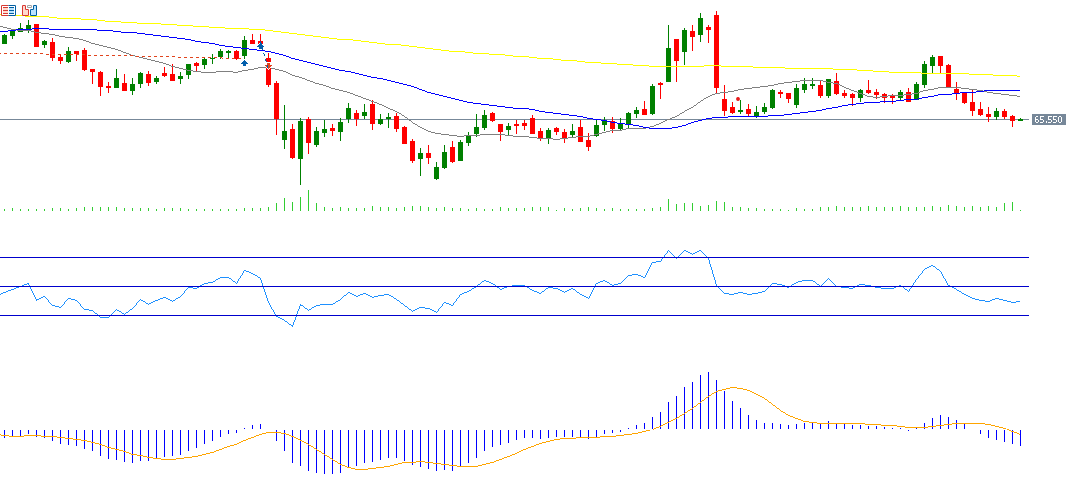Select the orange dashed trade history line
Screen dimensions: 1071x497
(120, 55)
